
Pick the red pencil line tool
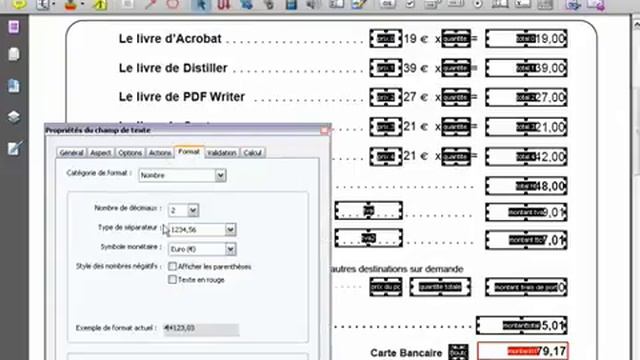(151, 4)
